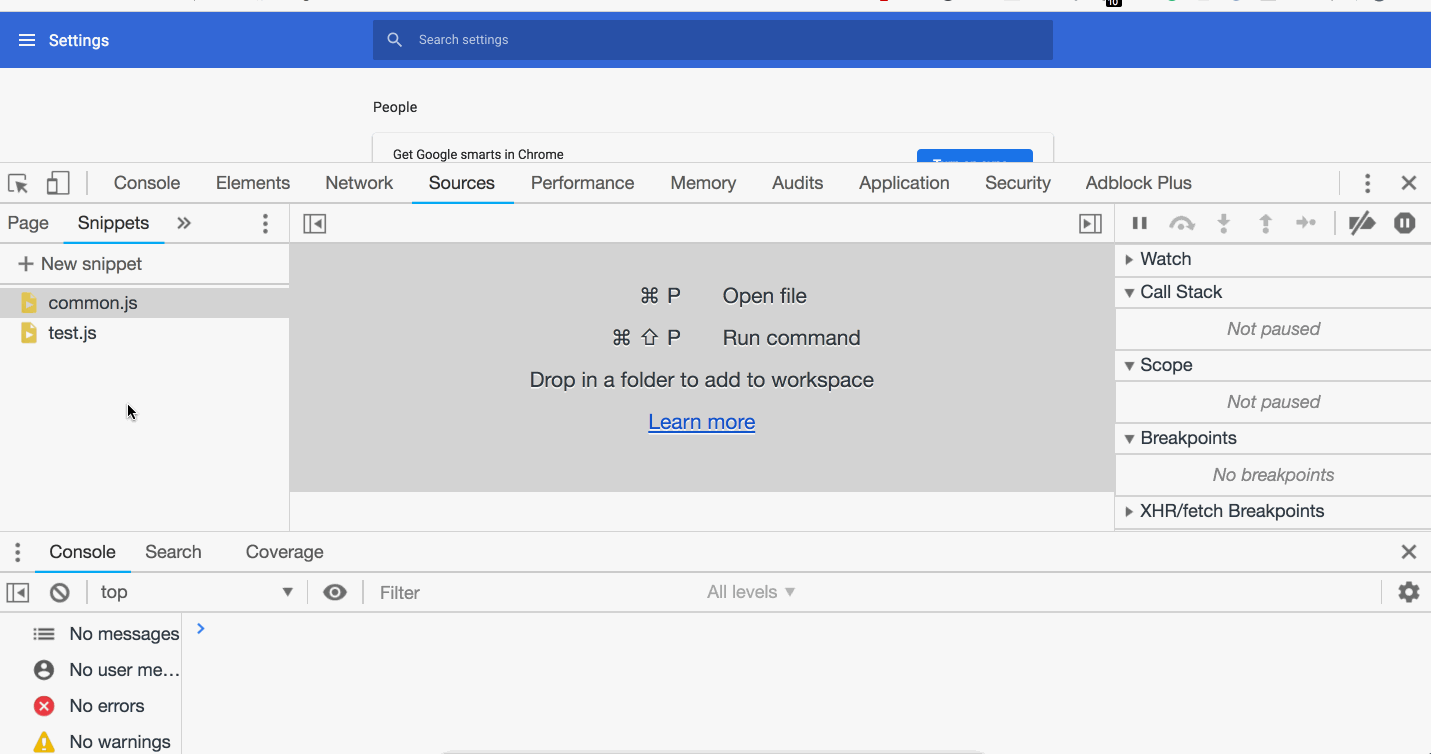Switch to the Network tab
Viewport: 1431px width, 754px height.
358,183
